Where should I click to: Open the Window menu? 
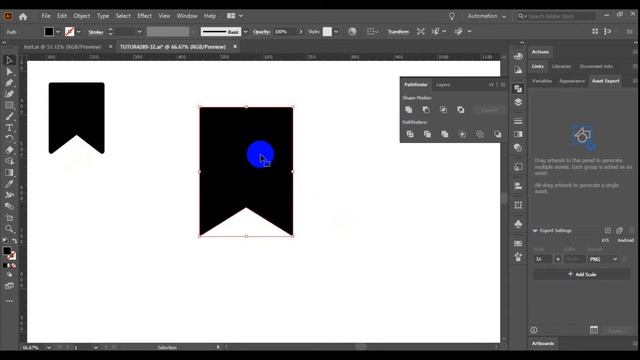point(187,16)
